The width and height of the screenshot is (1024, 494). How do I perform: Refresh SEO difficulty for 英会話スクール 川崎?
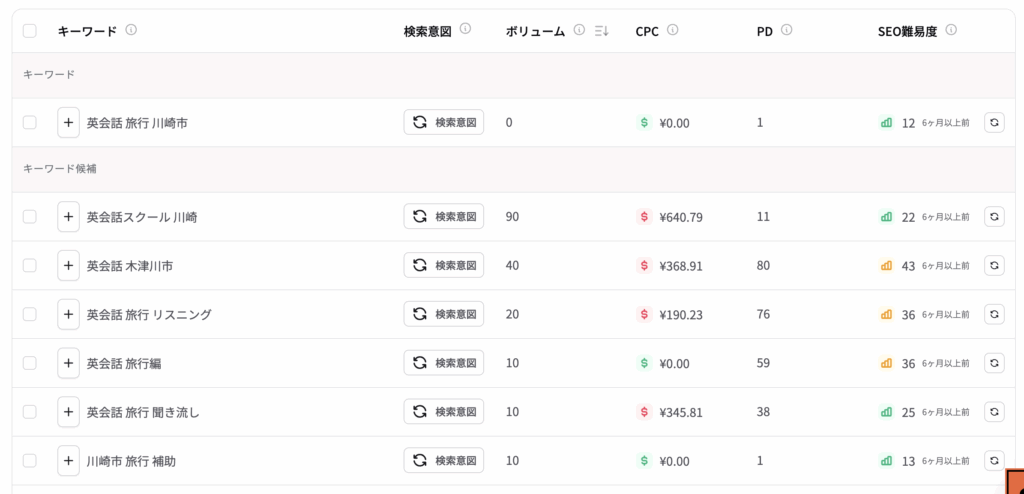pyautogui.click(x=994, y=216)
